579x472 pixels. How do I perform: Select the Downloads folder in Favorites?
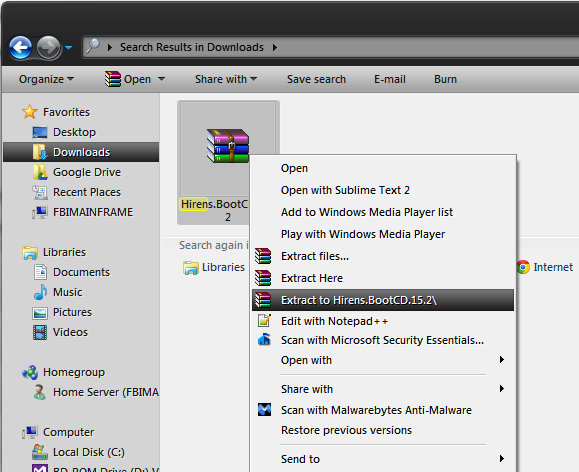tap(81, 152)
